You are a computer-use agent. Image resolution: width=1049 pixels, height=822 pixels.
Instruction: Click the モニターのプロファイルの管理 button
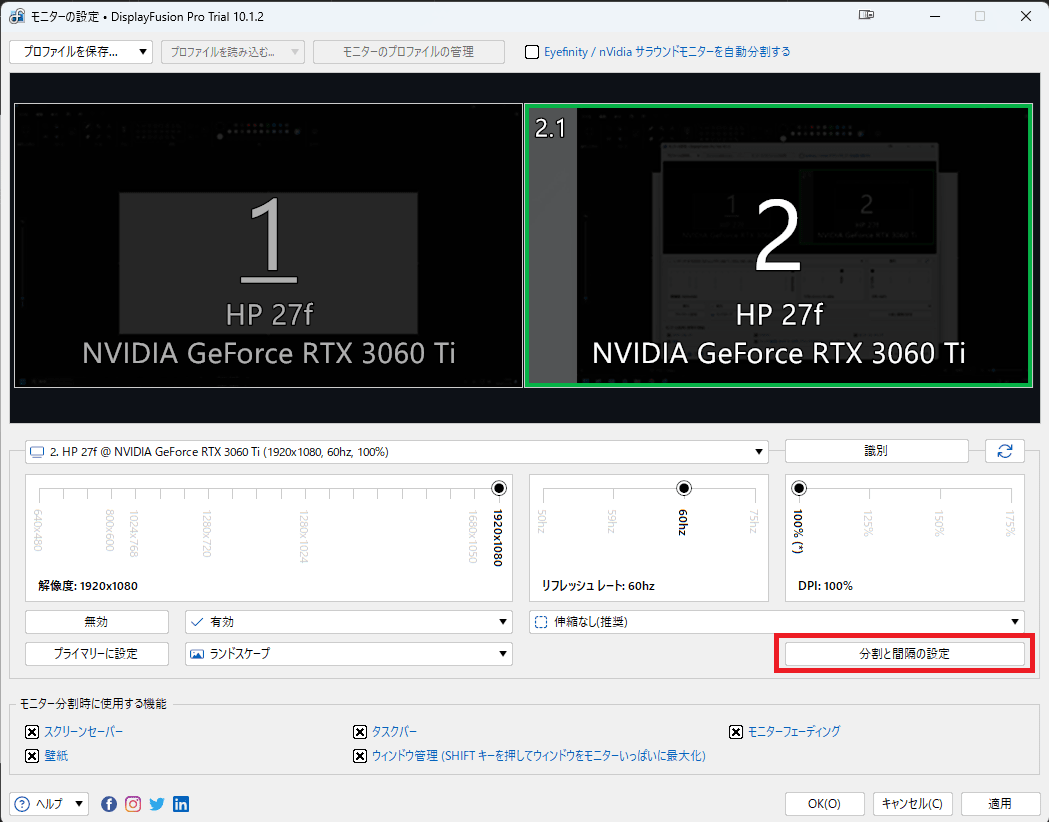409,52
